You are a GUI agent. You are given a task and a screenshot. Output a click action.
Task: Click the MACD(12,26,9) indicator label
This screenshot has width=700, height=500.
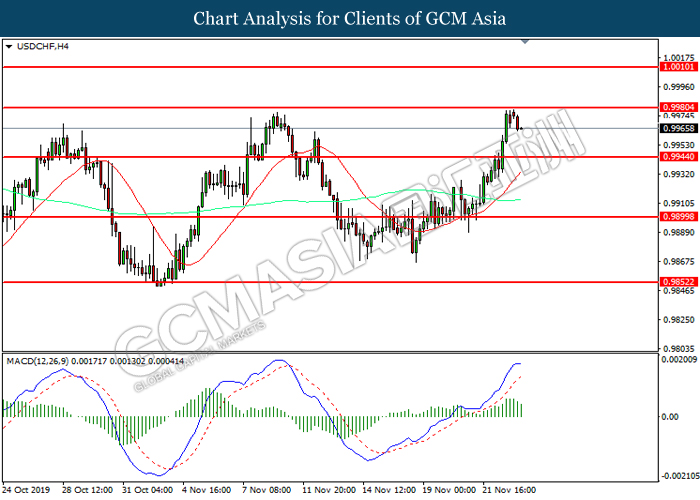point(41,359)
